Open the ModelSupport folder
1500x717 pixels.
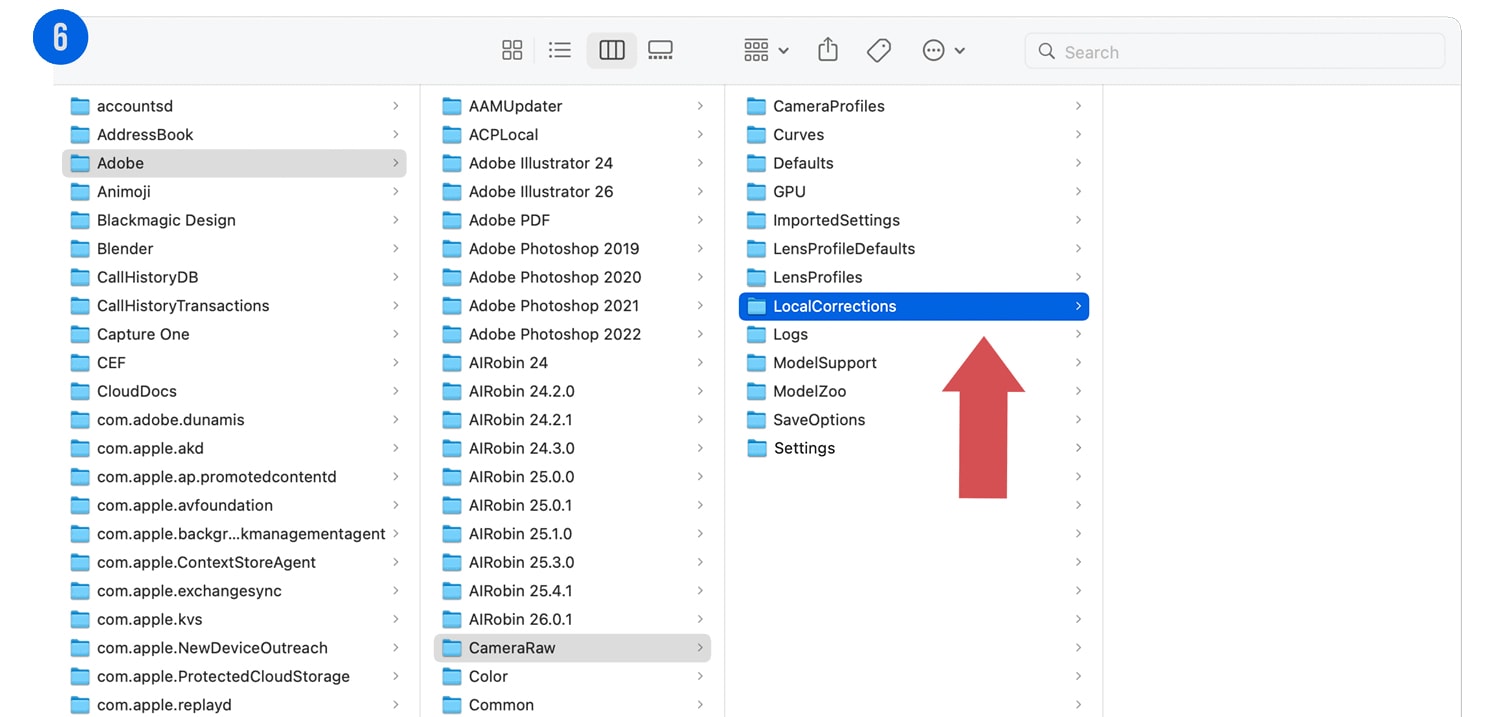click(x=914, y=362)
